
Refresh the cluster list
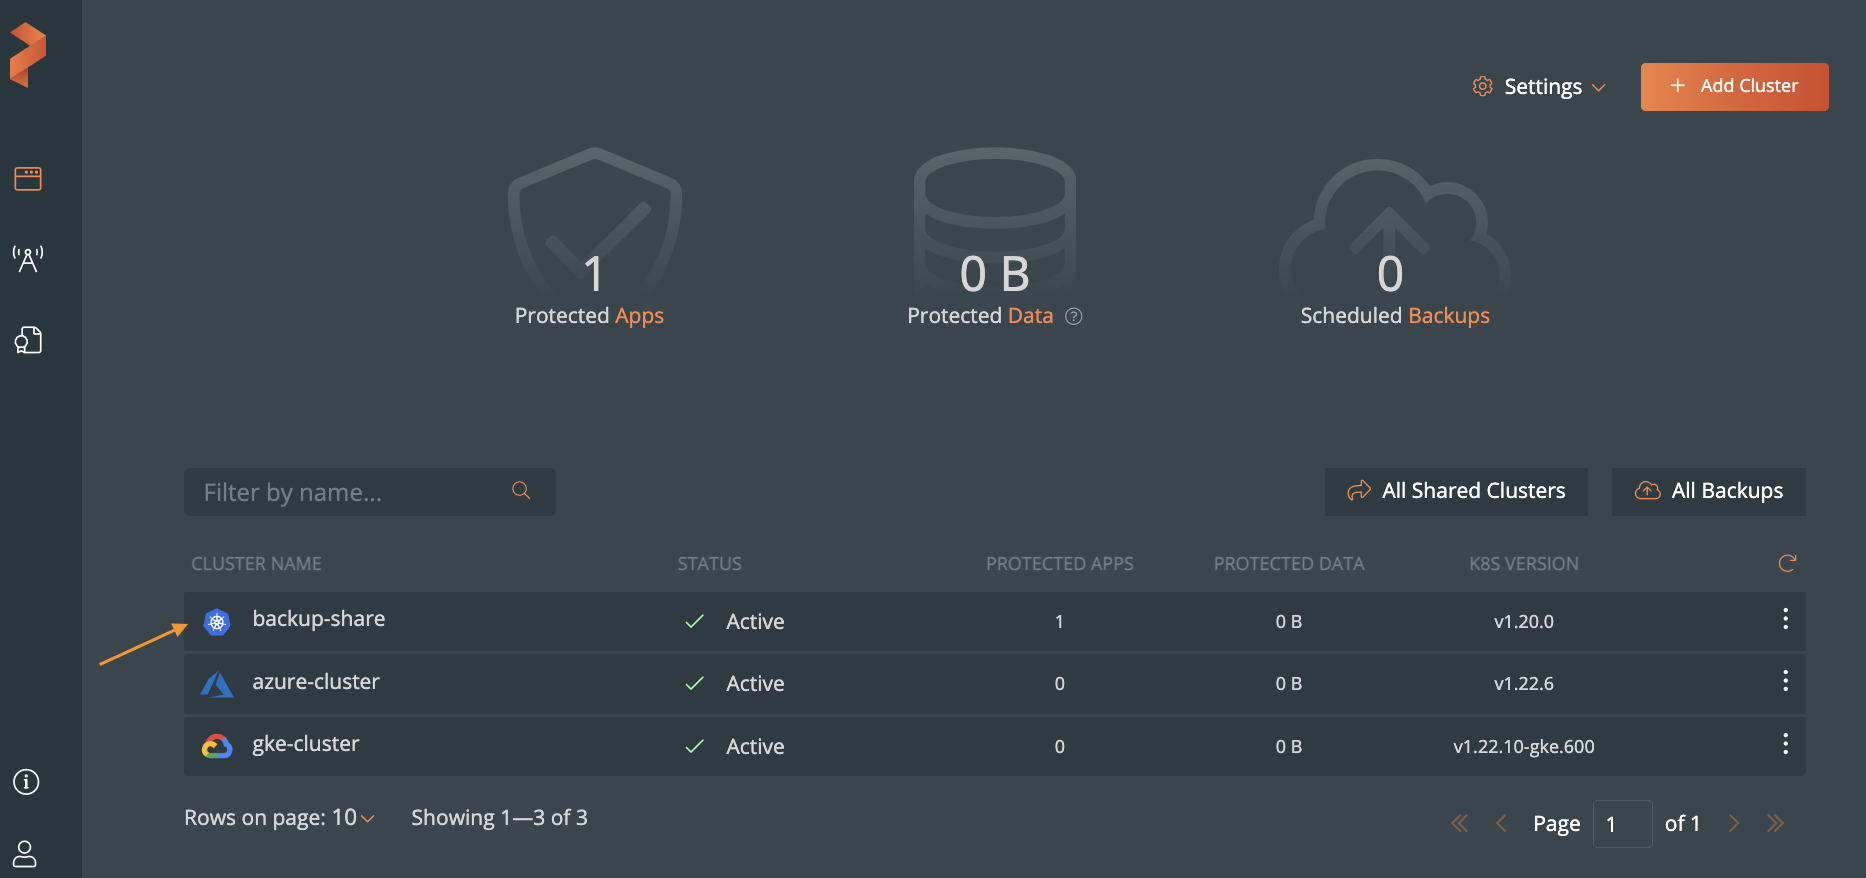(1787, 564)
